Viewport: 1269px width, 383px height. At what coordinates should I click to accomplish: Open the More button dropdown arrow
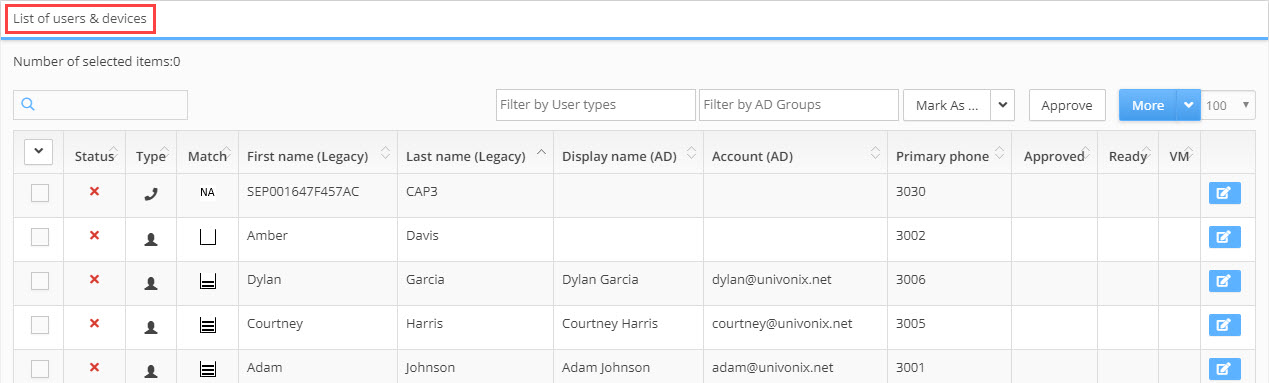click(1188, 105)
